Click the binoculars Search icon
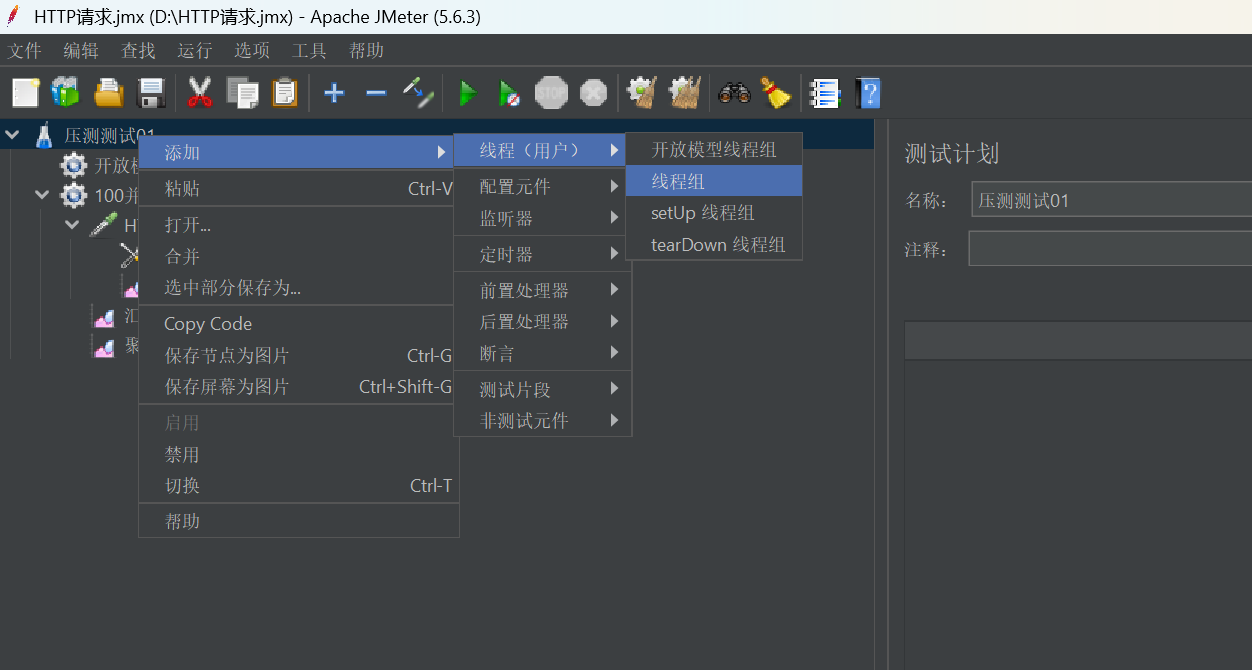1252x670 pixels. pyautogui.click(x=734, y=93)
